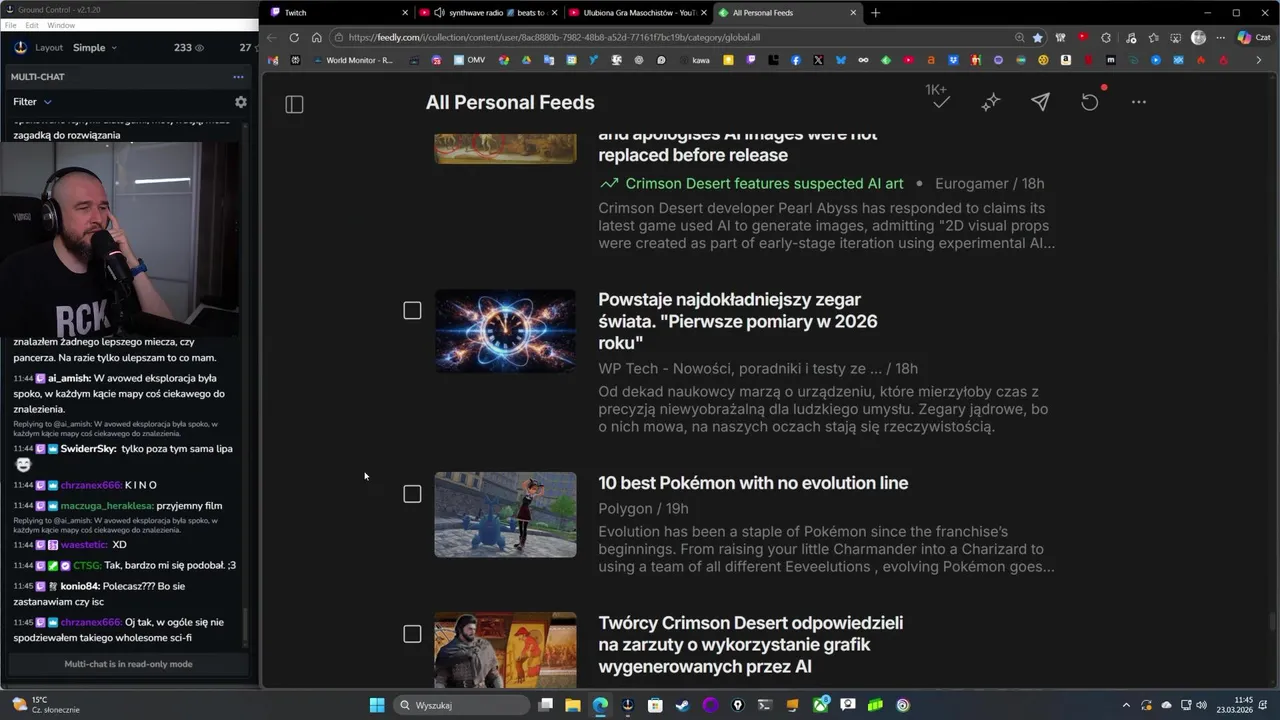Refresh the Feedly feed list

click(1089, 102)
